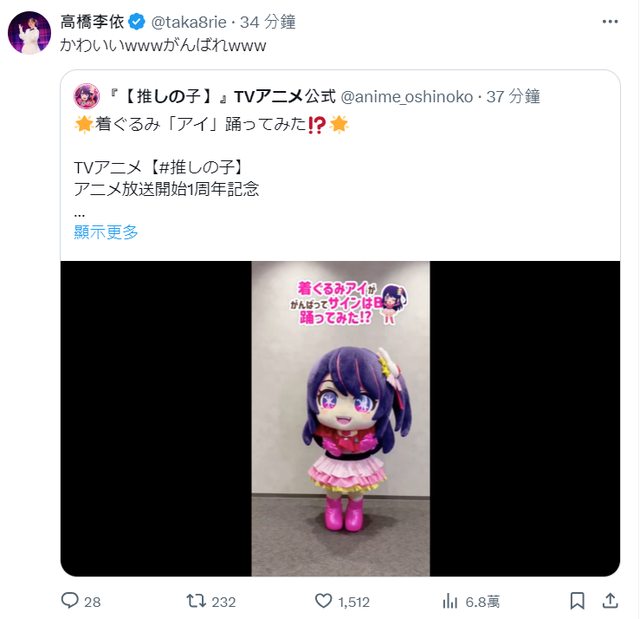Viewport: 640px width, 619px height.
Task: Open the @anime_oshinoko handle link
Action: (x=407, y=97)
